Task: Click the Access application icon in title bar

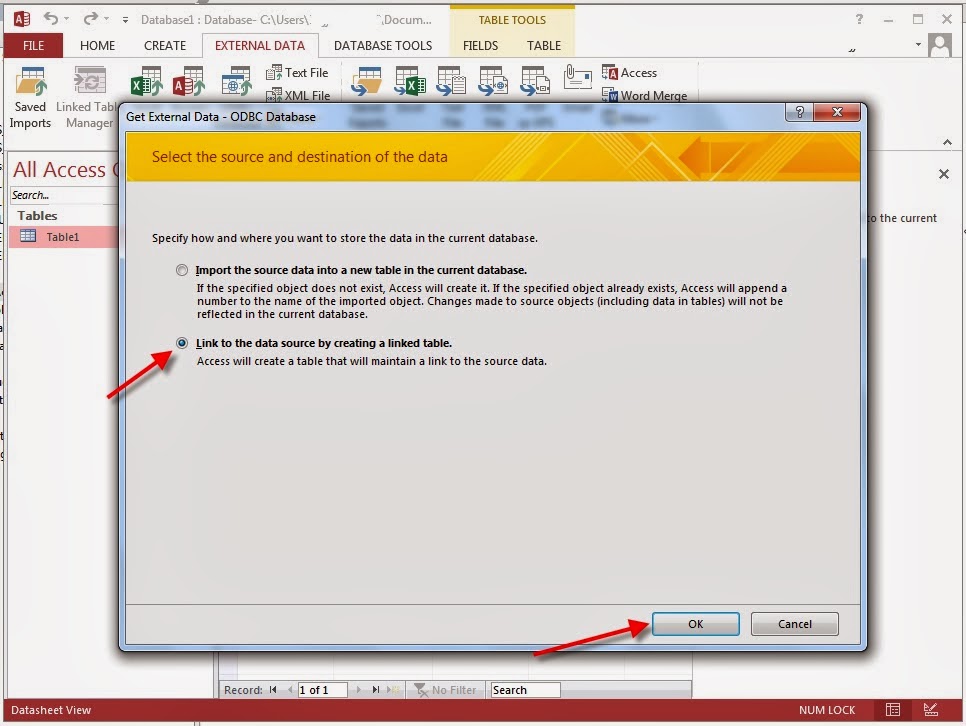Action: 22,19
